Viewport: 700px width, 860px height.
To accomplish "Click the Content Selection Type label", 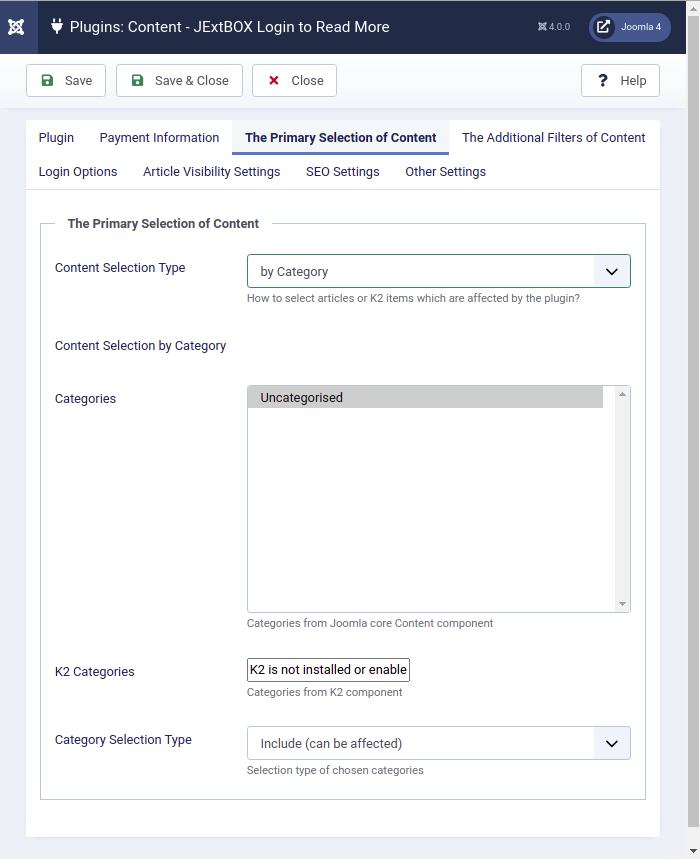I will point(120,268).
